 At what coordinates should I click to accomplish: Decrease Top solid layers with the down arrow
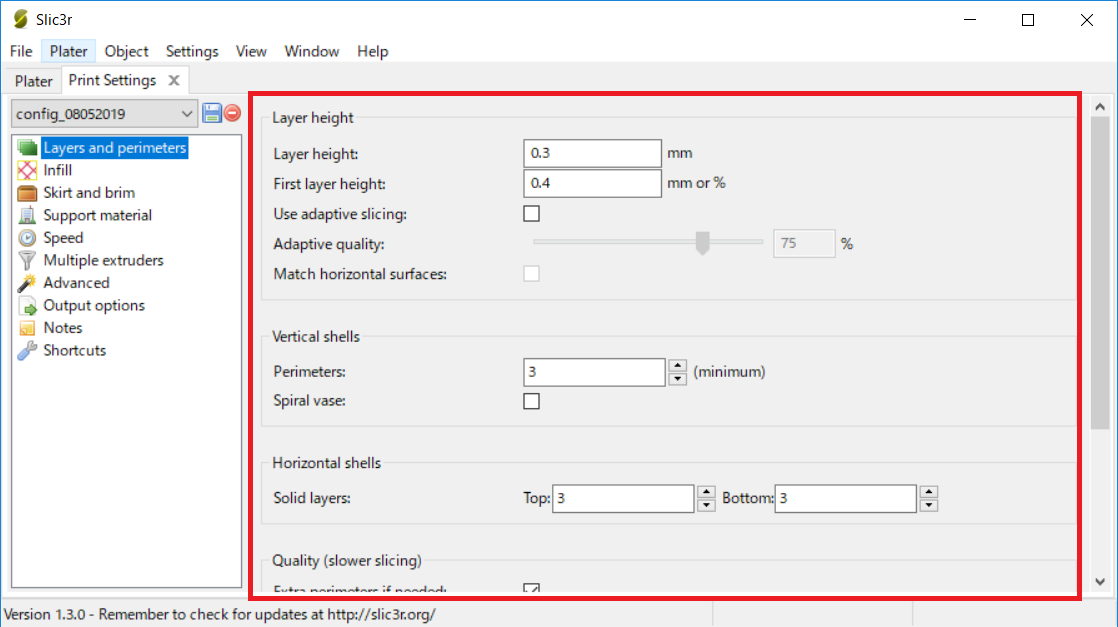pyautogui.click(x=706, y=505)
